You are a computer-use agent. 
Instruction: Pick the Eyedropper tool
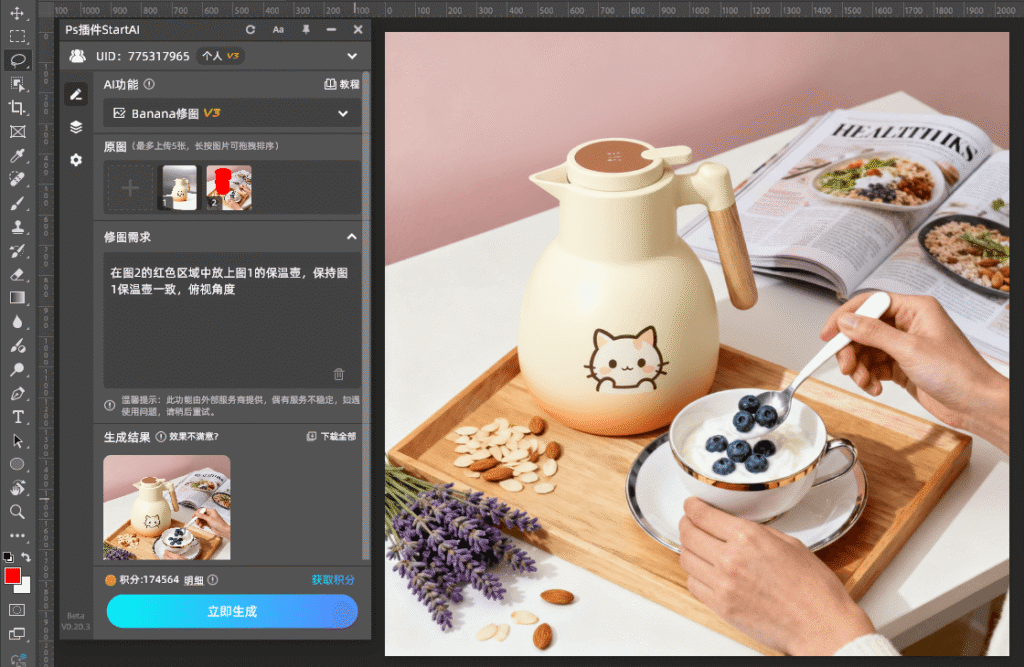click(17, 156)
